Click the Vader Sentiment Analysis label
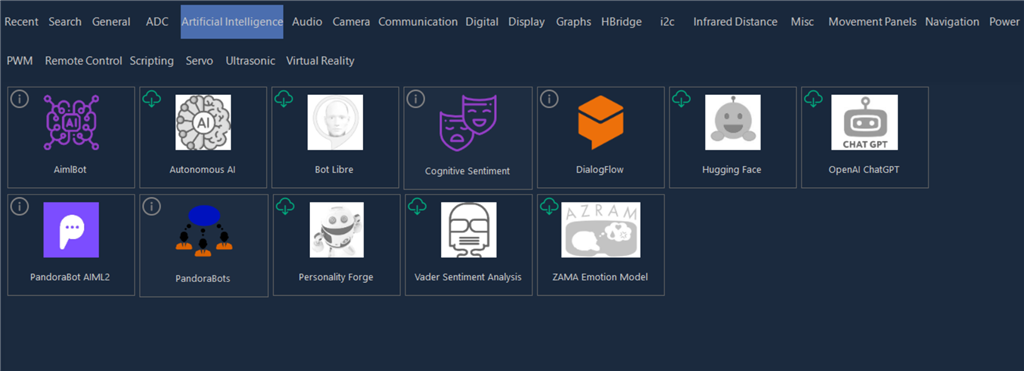The image size is (1024, 371). (x=468, y=277)
